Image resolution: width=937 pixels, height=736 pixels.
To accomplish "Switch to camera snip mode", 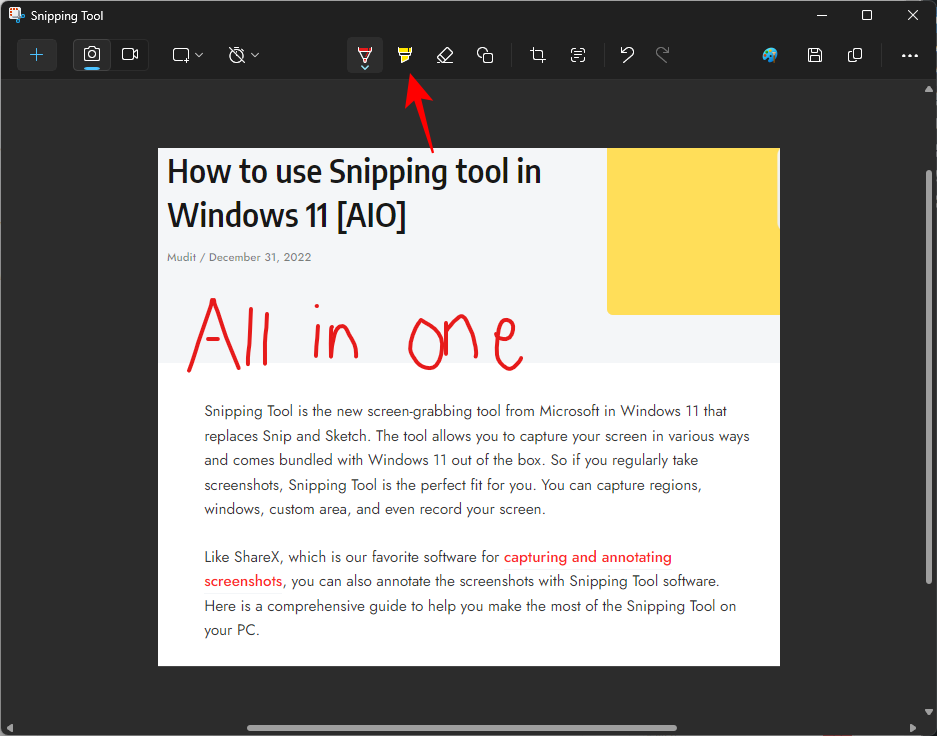I will [91, 55].
